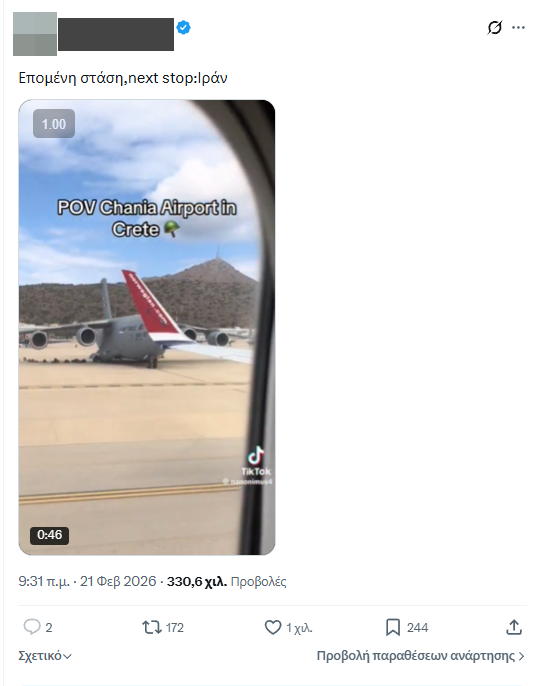Screen dimensions: 536x686
Task: Click the 0:46 video duration label
Action: click(49, 535)
